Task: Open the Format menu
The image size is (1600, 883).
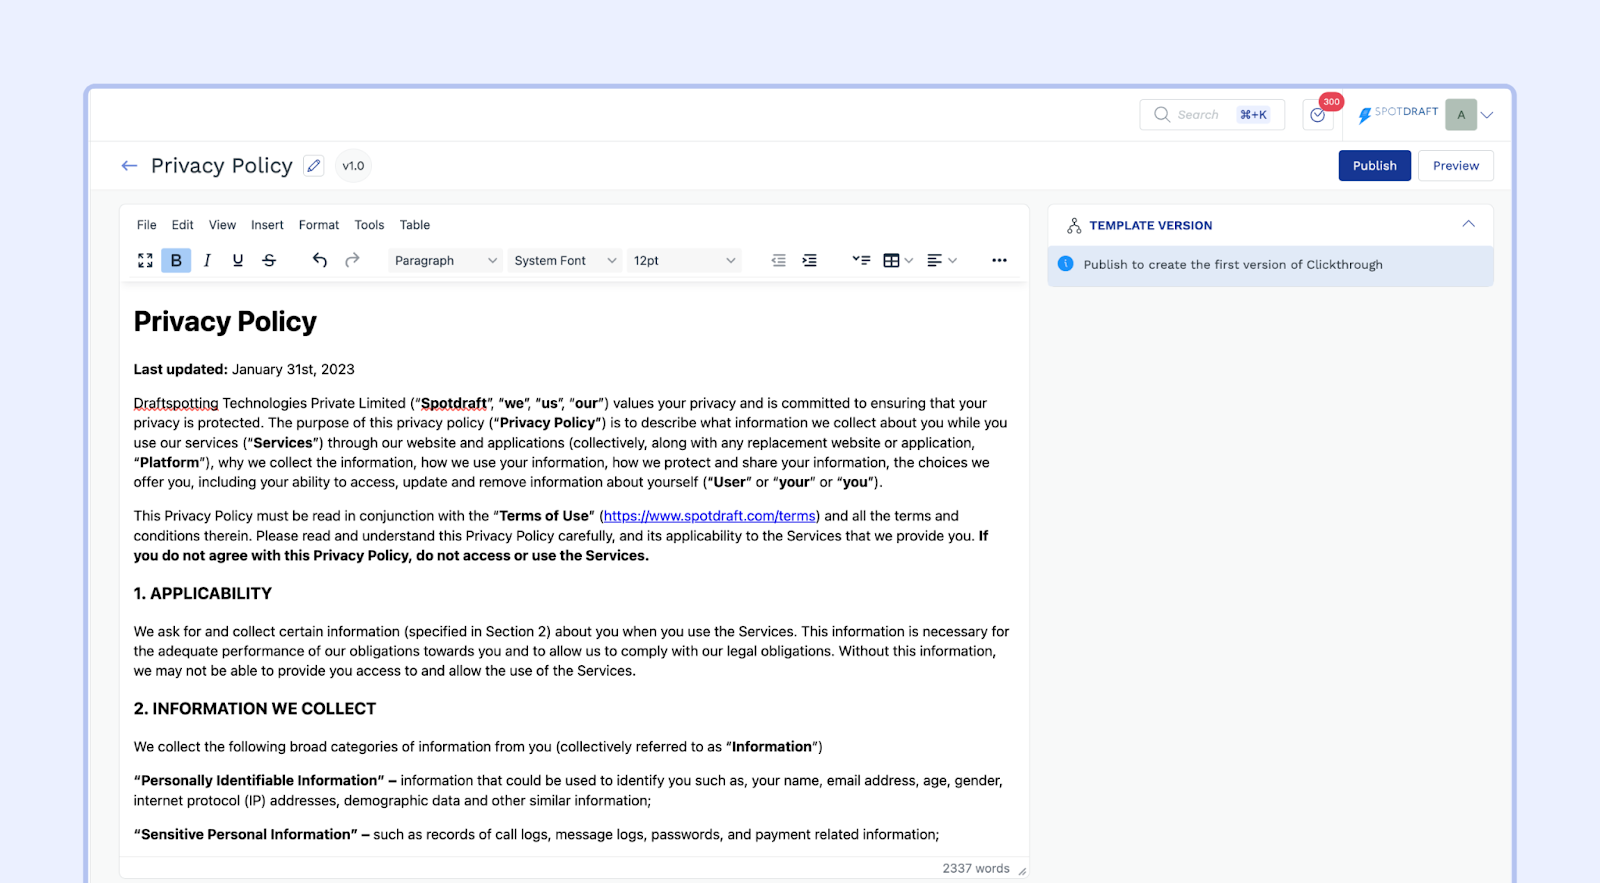Action: point(319,225)
